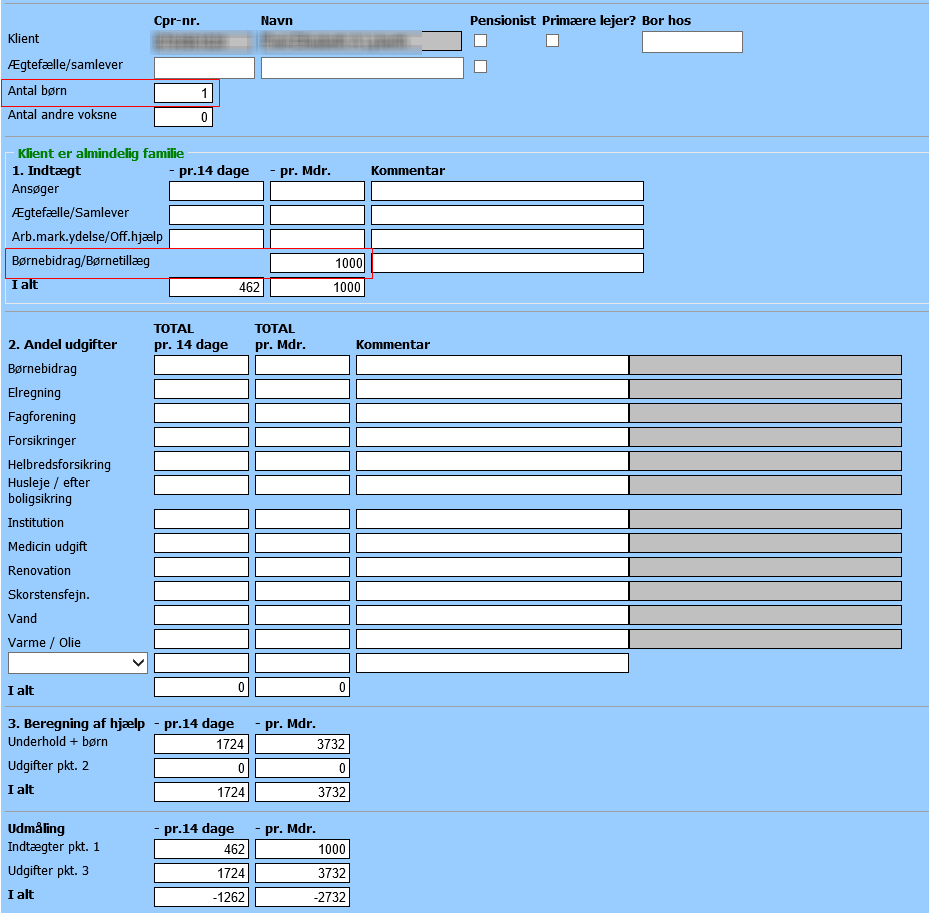Viewport: 929px width, 913px height.
Task: Click Varme / Olie pr. 14 dage field
Action: [x=201, y=639]
